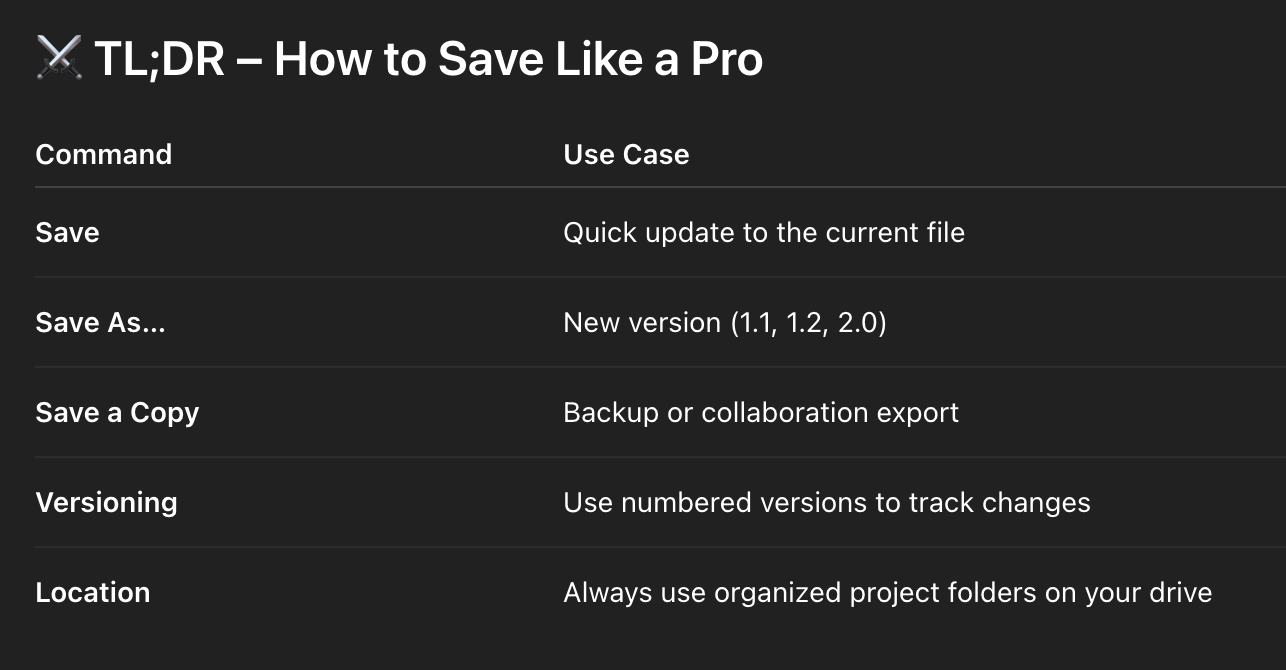Click the 'Location' row label
The width and height of the screenshot is (1286, 670).
click(x=92, y=592)
